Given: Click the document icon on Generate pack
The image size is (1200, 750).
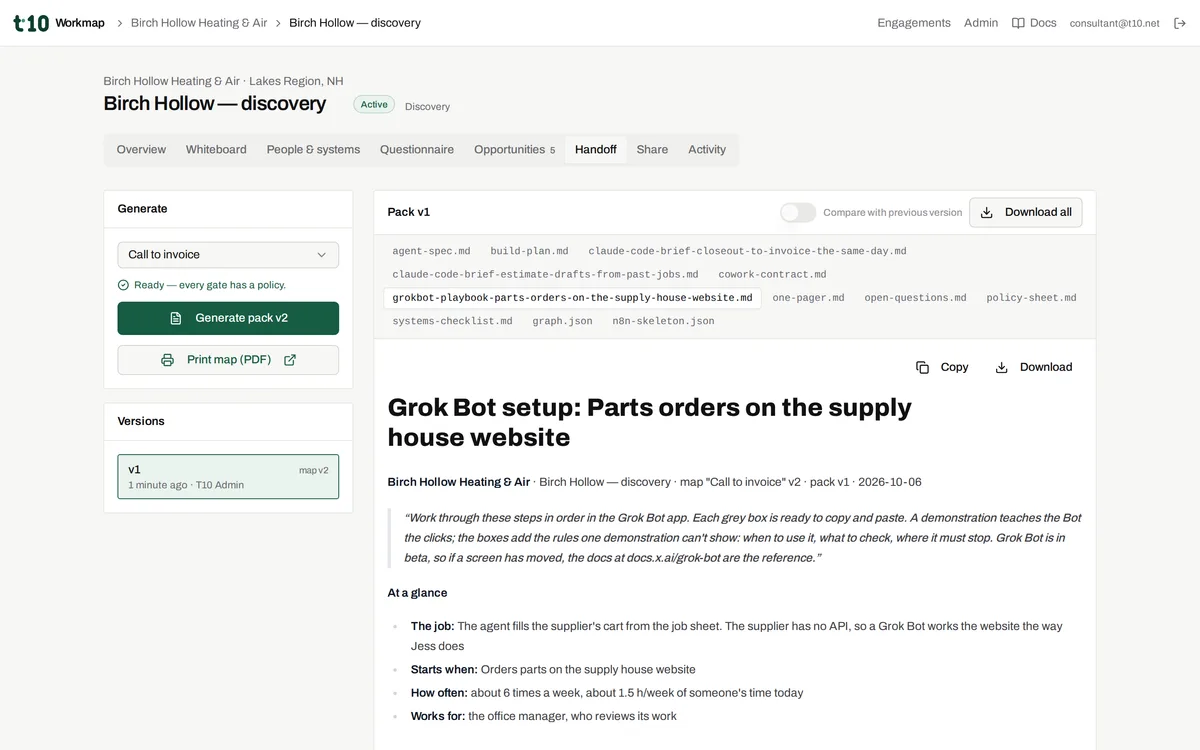Looking at the screenshot, I should (x=176, y=318).
